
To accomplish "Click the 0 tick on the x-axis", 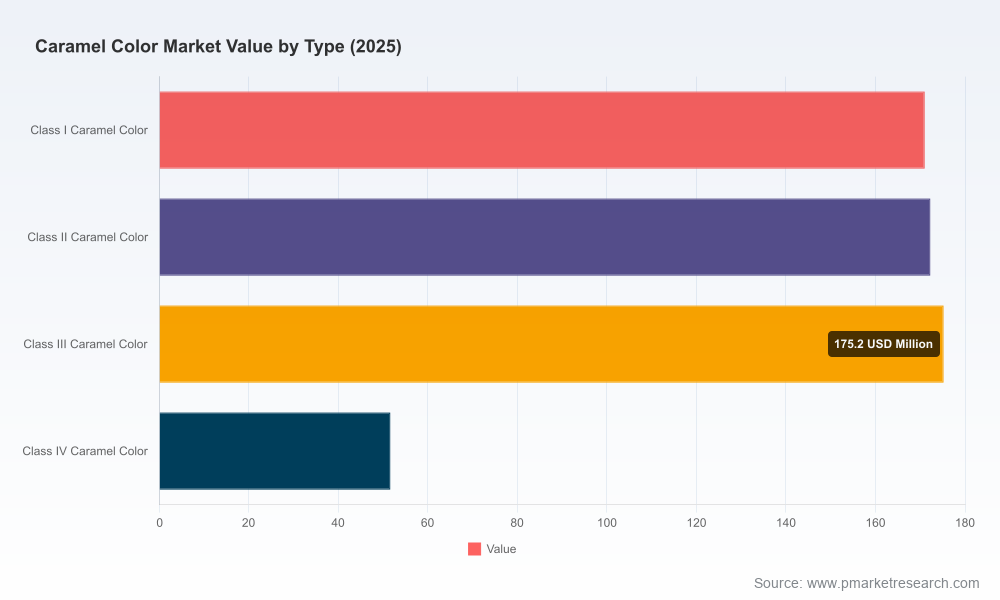I will [x=159, y=523].
